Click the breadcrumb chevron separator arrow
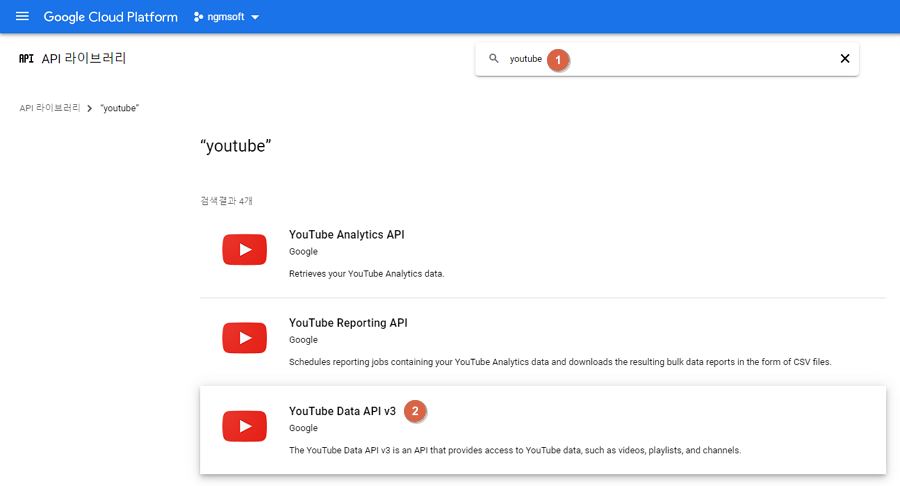The height and width of the screenshot is (486, 900). [x=90, y=108]
